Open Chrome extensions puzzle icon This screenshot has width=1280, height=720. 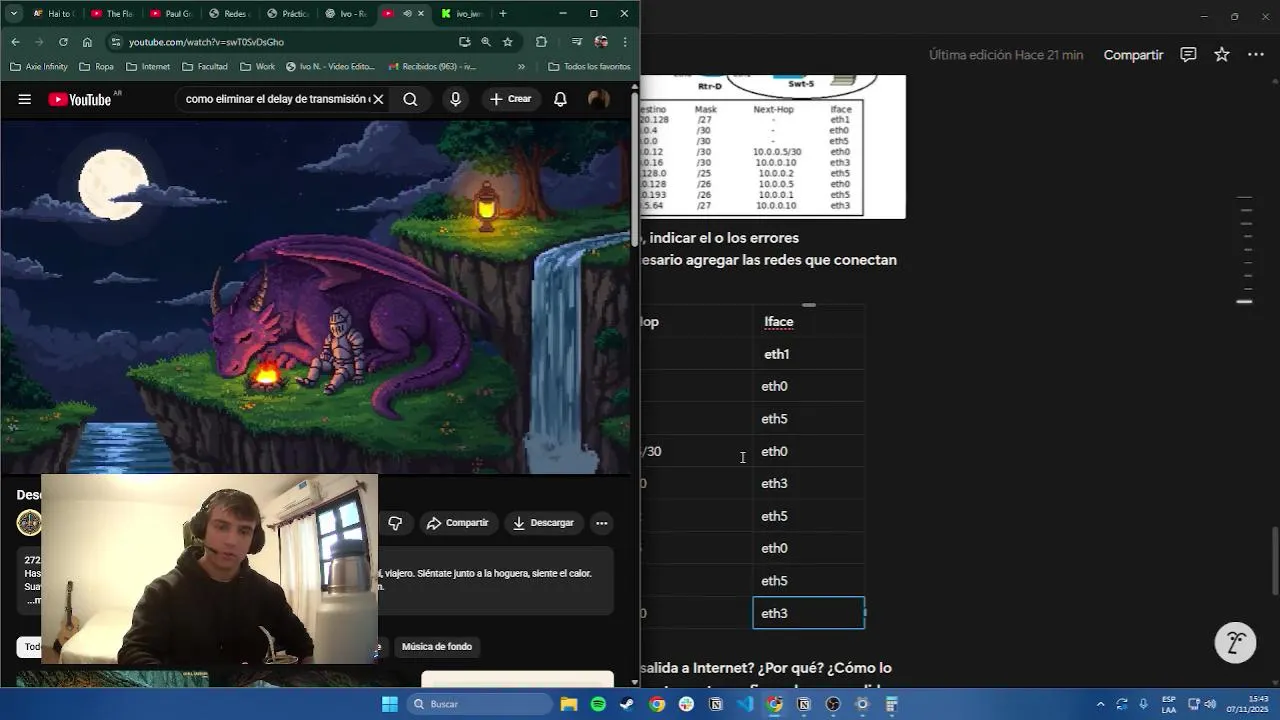pyautogui.click(x=541, y=42)
